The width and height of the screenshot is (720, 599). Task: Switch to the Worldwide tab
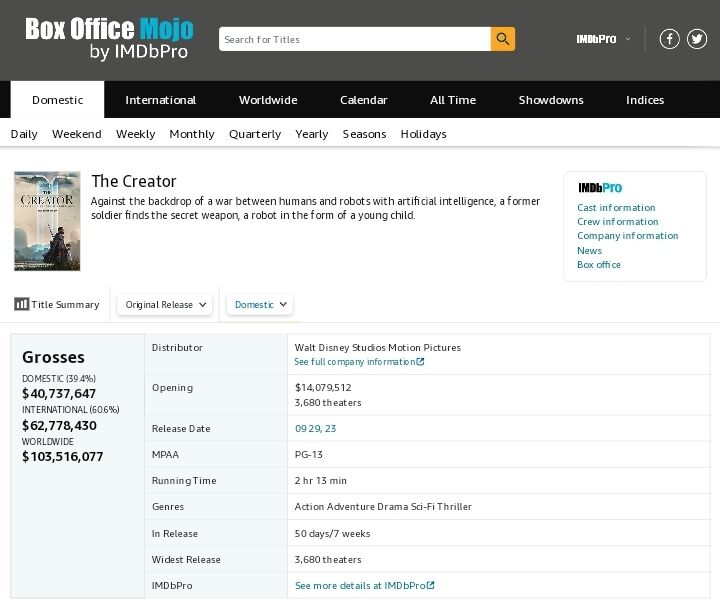[x=268, y=100]
